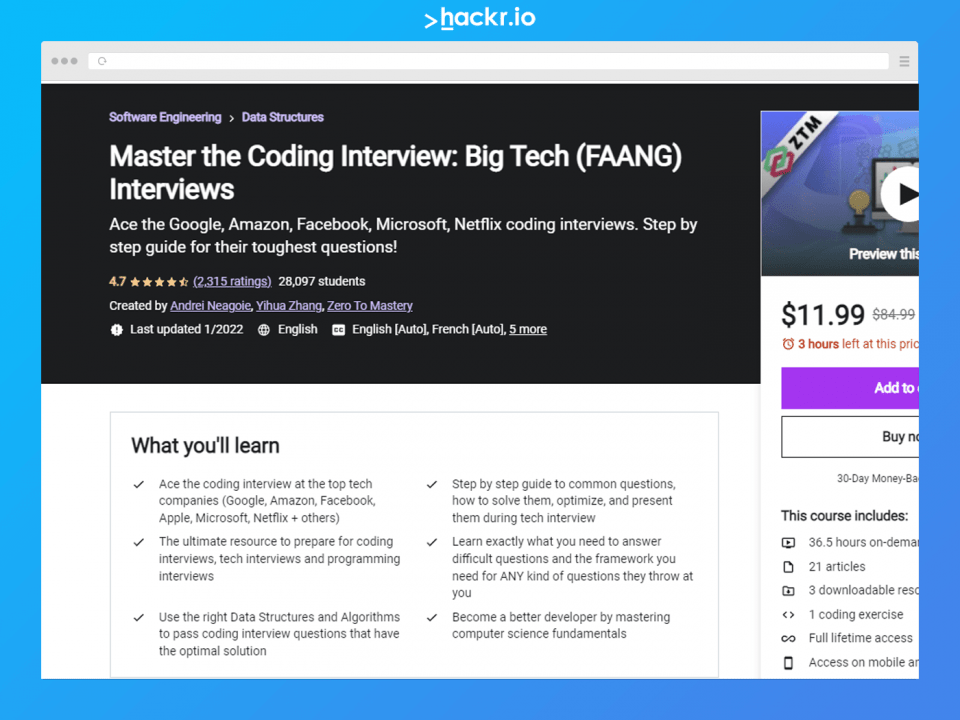Click checkmark beside 'Ace the coding interview'
This screenshot has width=960, height=720.
click(x=139, y=484)
